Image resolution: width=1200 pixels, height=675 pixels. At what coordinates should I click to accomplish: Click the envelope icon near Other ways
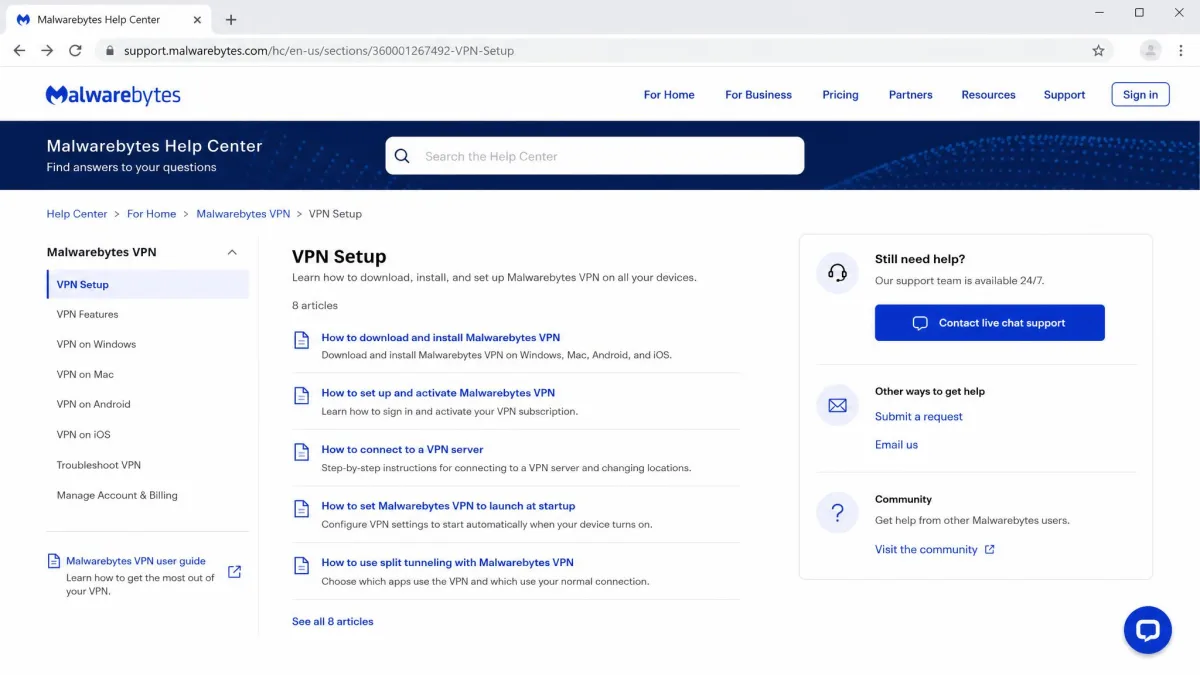point(838,405)
